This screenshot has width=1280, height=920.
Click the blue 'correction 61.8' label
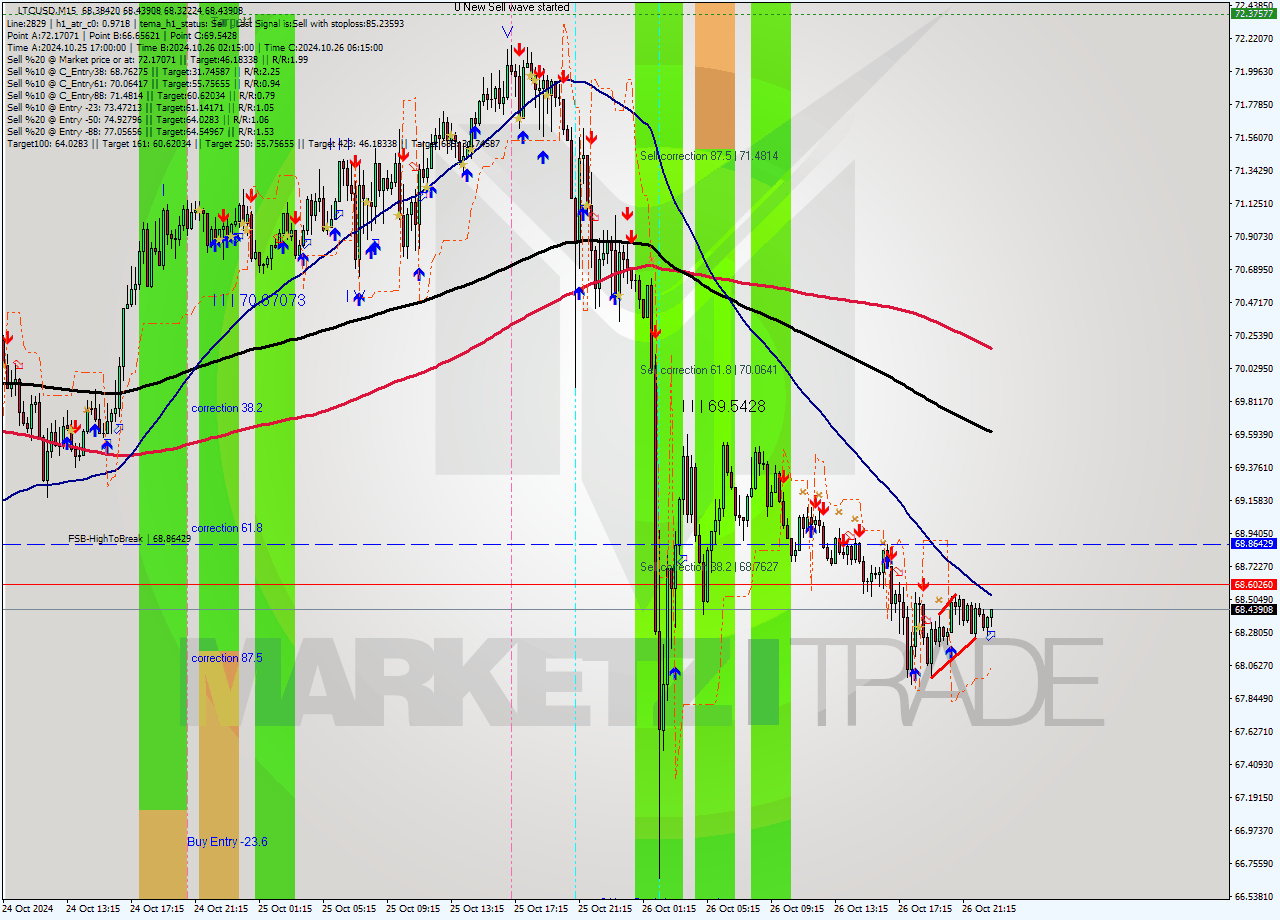pyautogui.click(x=227, y=528)
